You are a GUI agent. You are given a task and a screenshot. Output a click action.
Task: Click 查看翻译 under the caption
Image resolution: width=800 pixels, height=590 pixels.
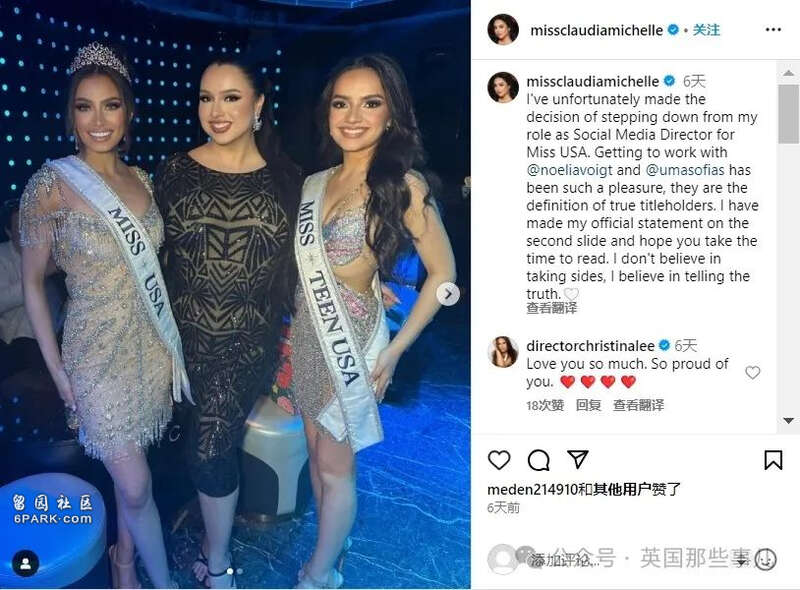[x=552, y=308]
